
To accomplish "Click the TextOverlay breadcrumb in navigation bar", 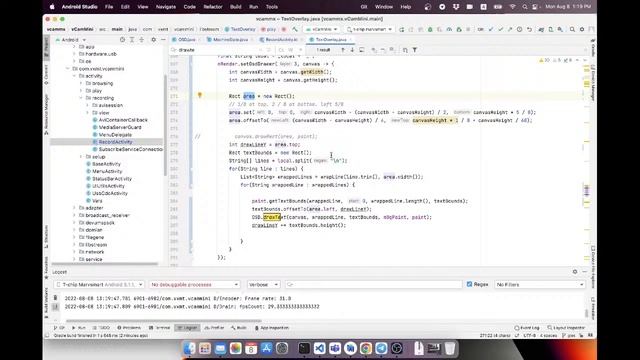I will (240, 29).
